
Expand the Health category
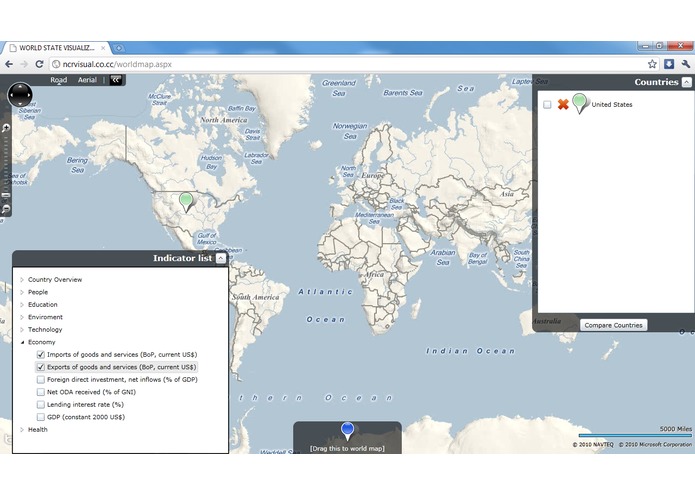pos(22,429)
